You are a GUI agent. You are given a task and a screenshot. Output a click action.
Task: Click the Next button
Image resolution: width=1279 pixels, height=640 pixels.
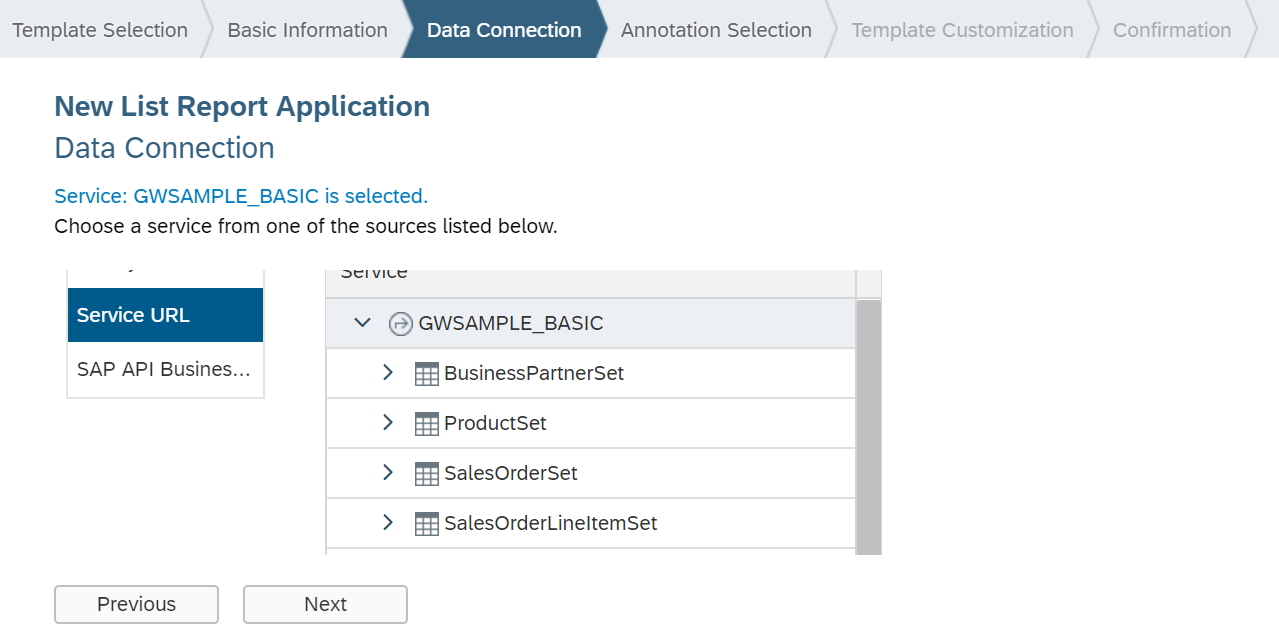point(325,604)
